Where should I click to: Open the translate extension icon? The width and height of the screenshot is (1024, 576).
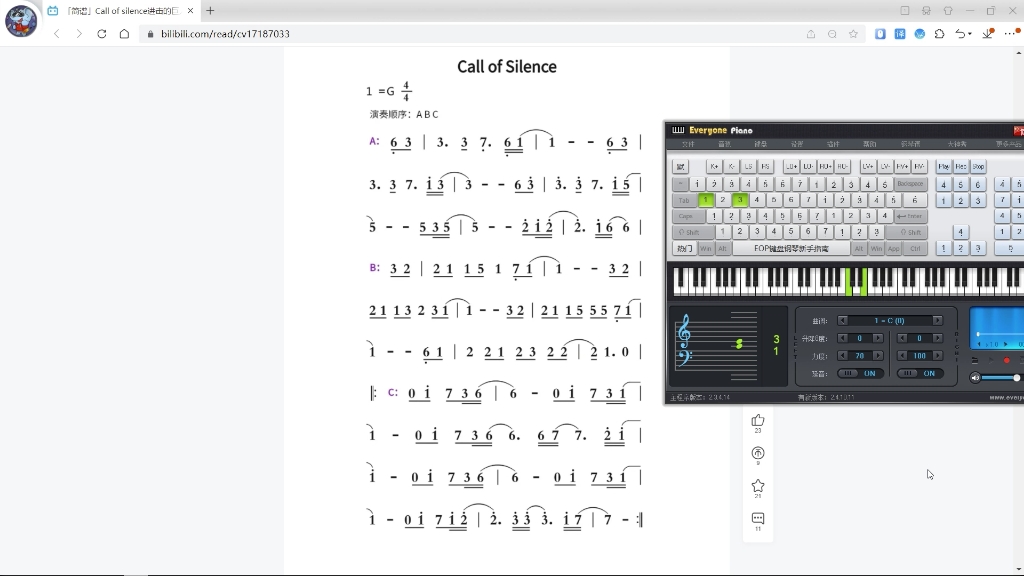click(900, 34)
